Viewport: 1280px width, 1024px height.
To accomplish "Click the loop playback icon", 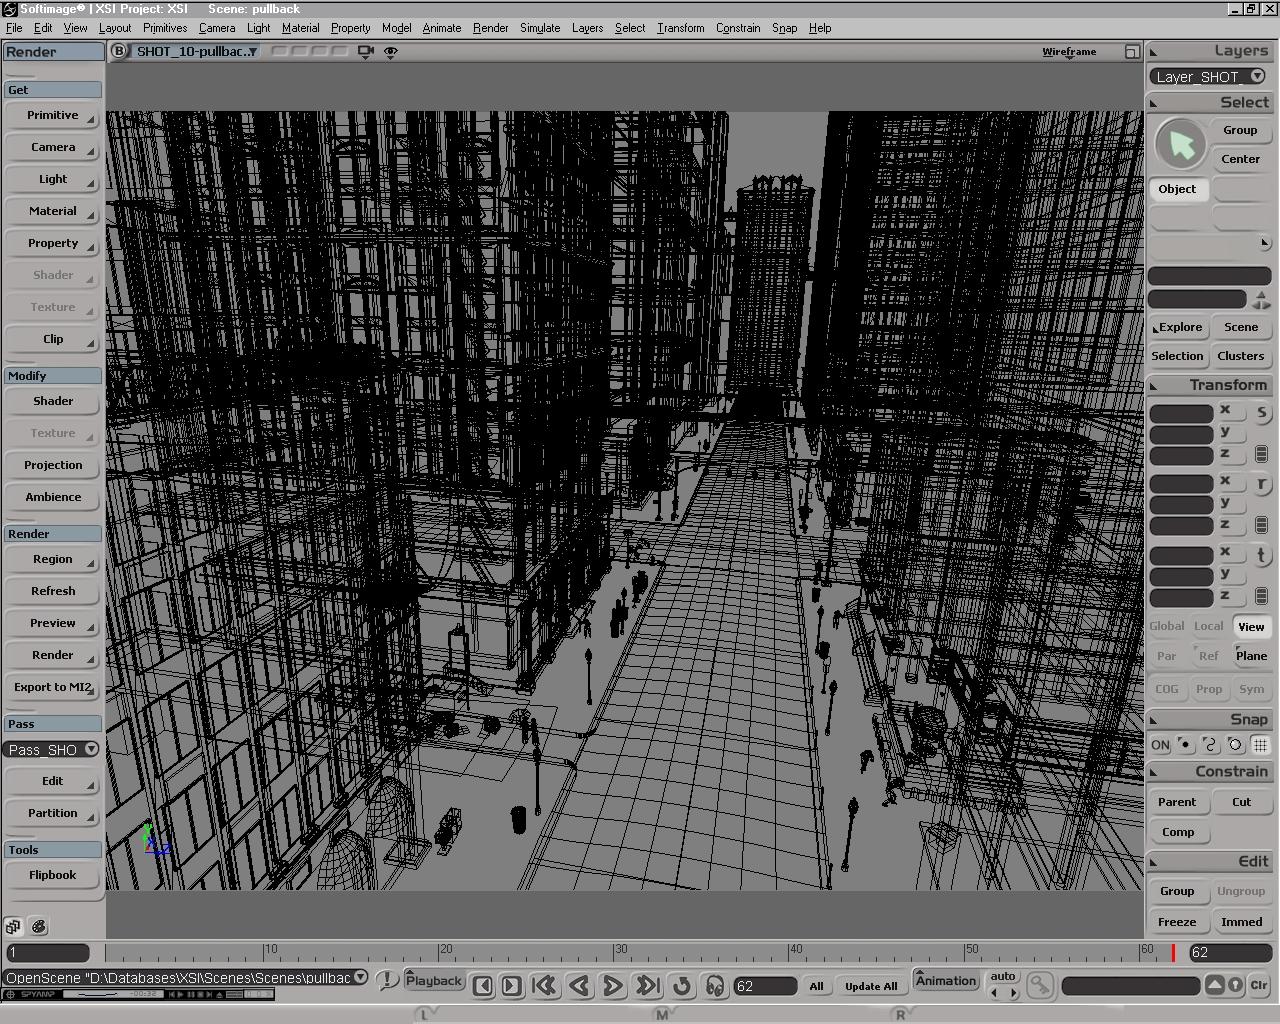I will (x=682, y=986).
